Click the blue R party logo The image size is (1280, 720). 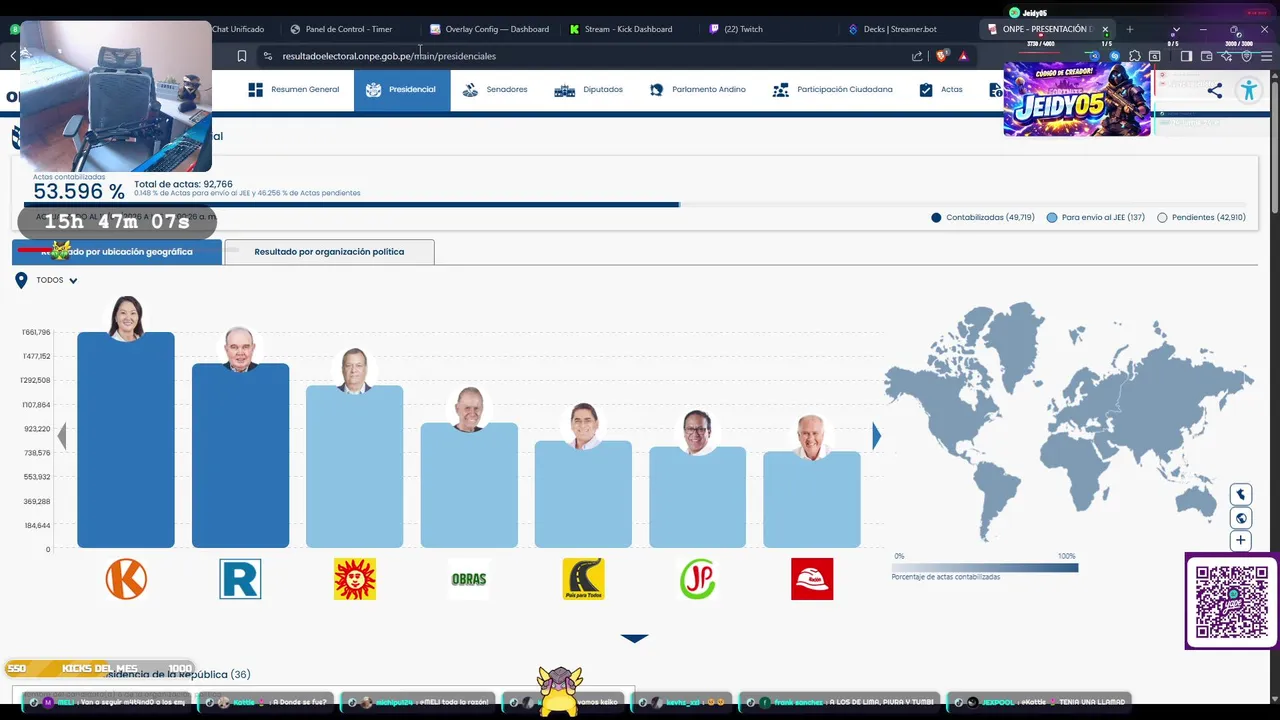click(x=240, y=579)
